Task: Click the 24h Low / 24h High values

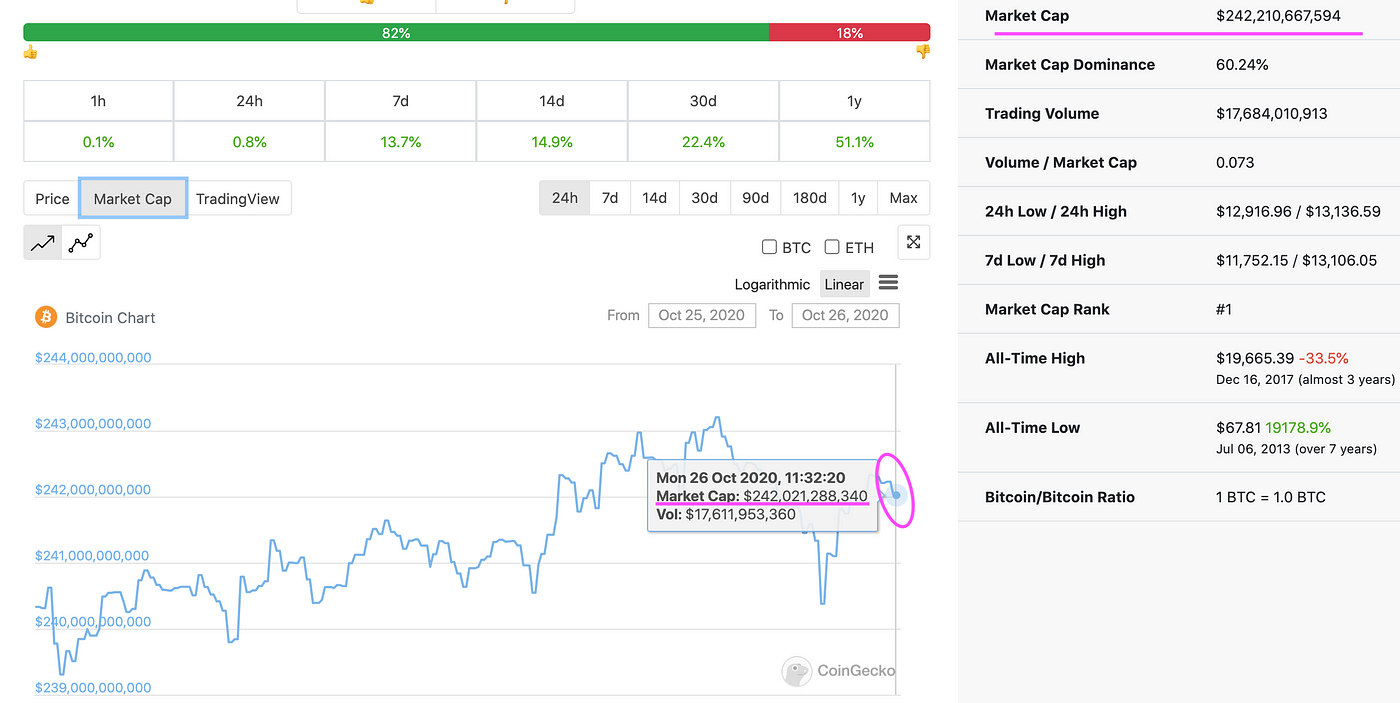Action: pyautogui.click(x=1298, y=211)
